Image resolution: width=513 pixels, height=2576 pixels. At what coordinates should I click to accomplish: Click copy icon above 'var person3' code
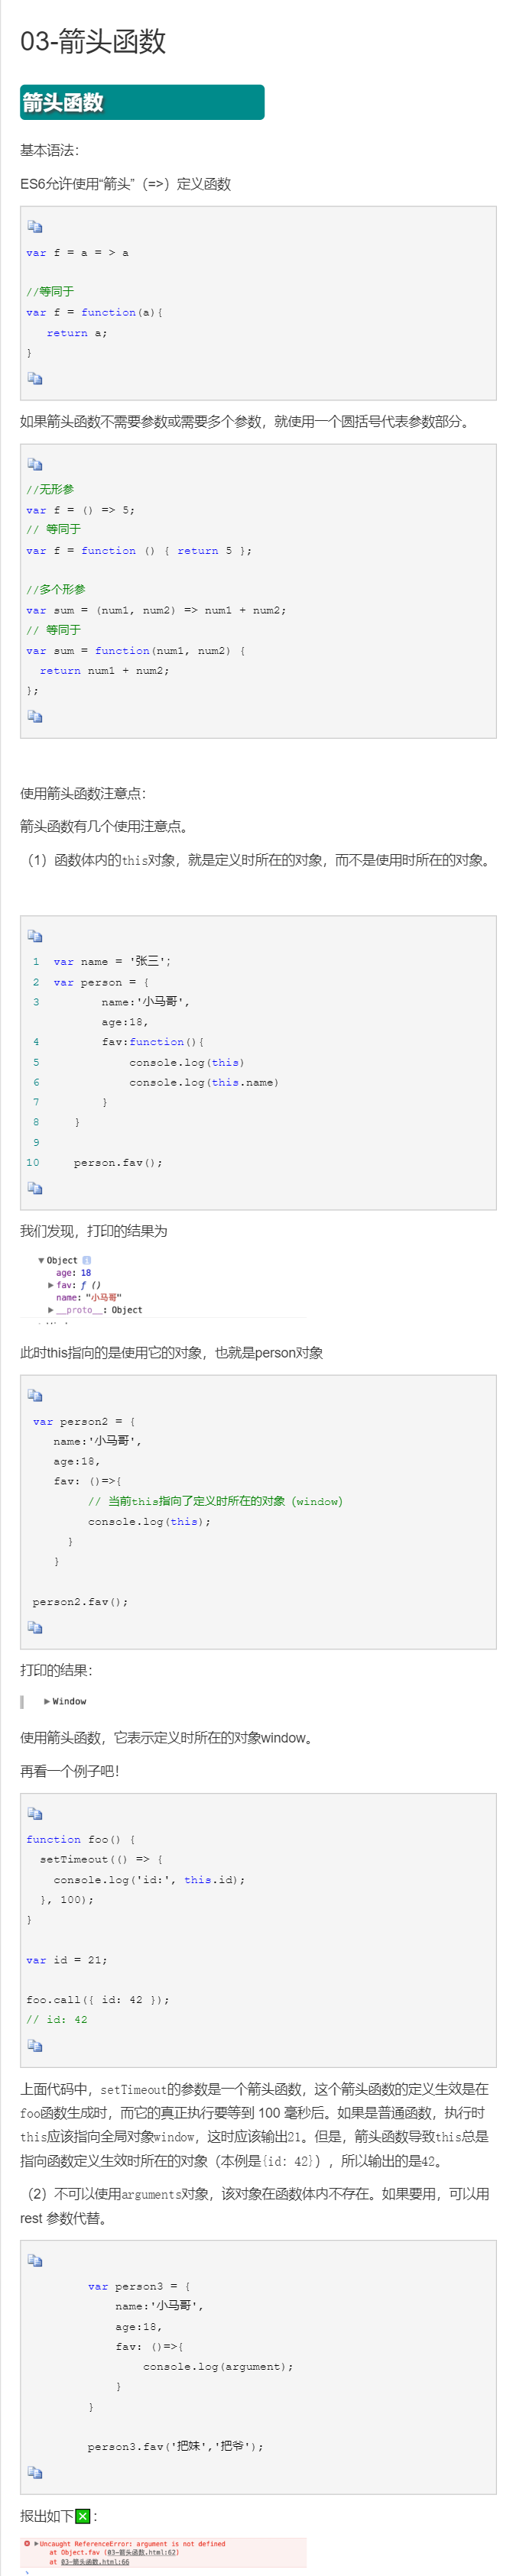[35, 2260]
